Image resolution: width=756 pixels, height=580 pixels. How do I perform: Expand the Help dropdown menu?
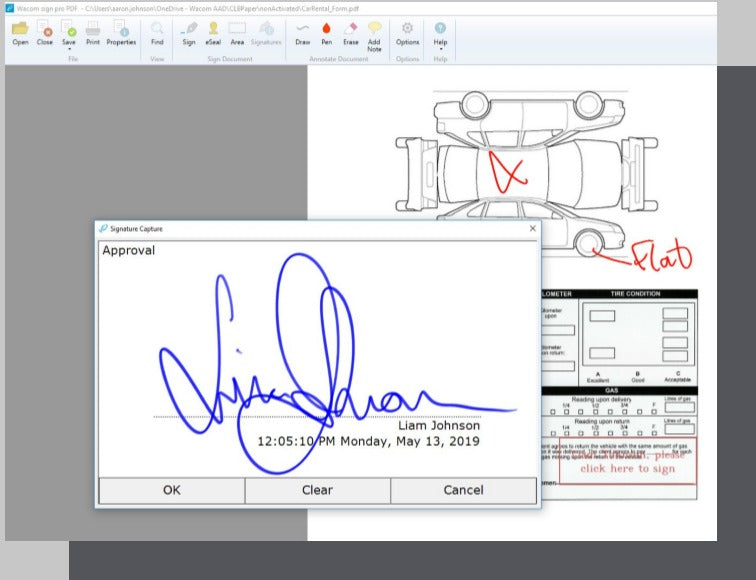(x=440, y=49)
